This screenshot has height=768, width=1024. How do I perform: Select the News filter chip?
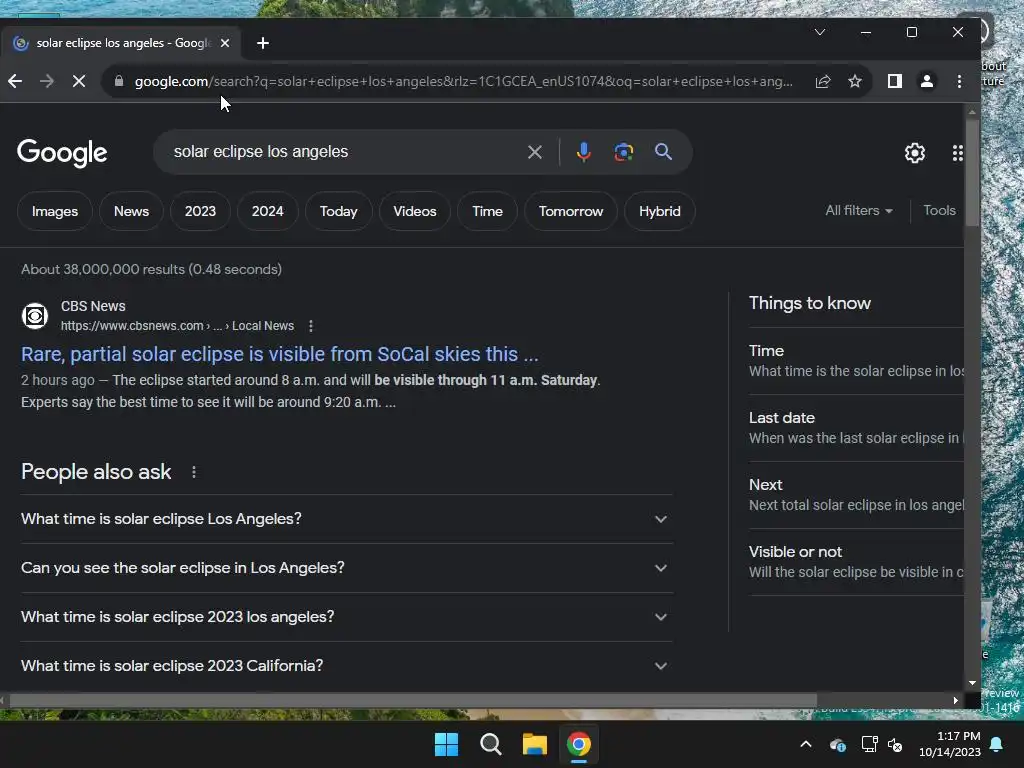pyautogui.click(x=131, y=212)
